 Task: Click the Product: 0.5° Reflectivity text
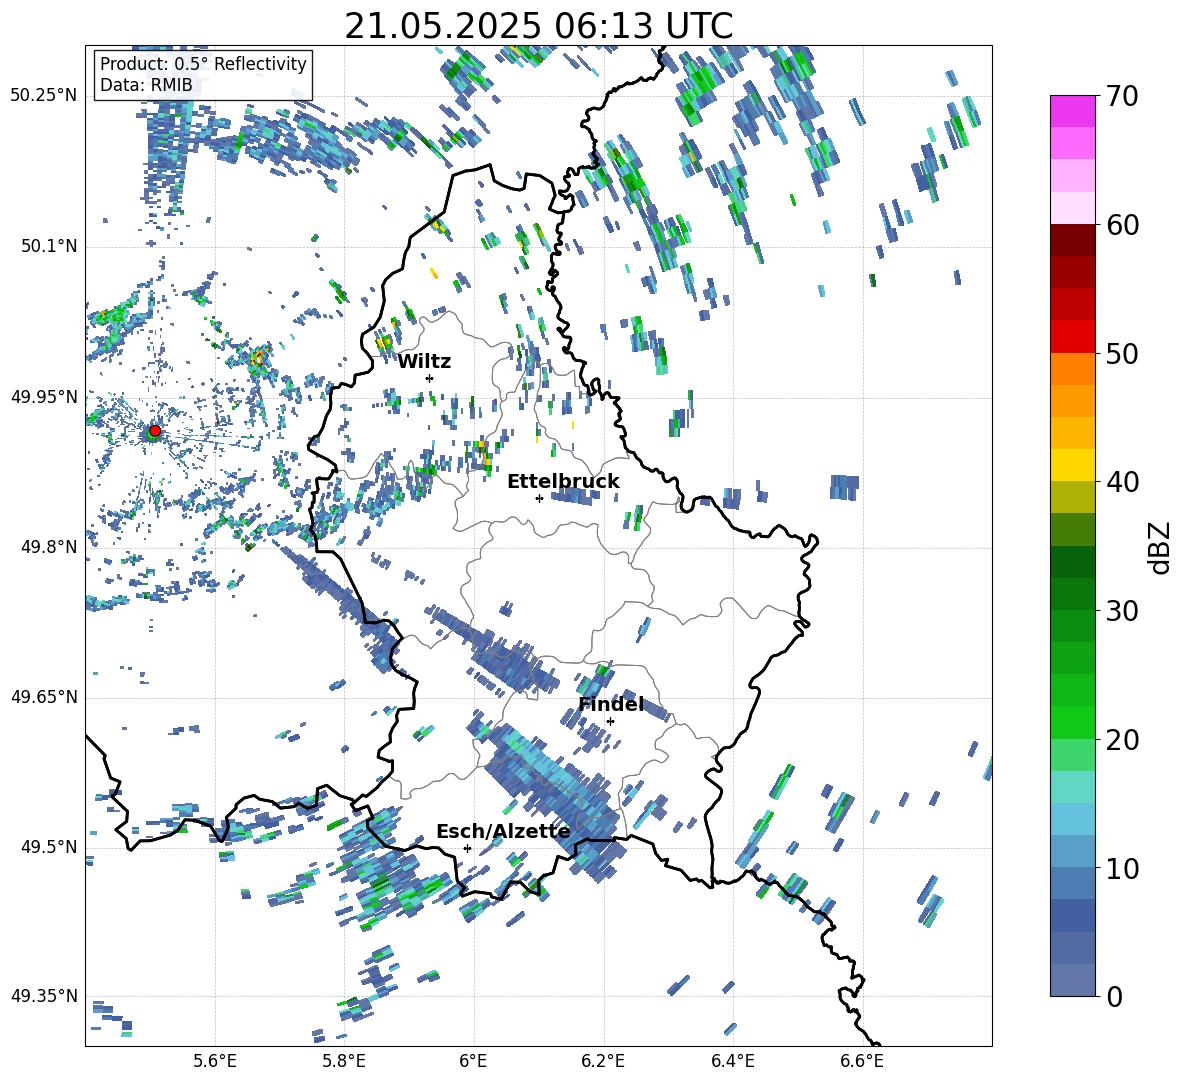(x=203, y=63)
